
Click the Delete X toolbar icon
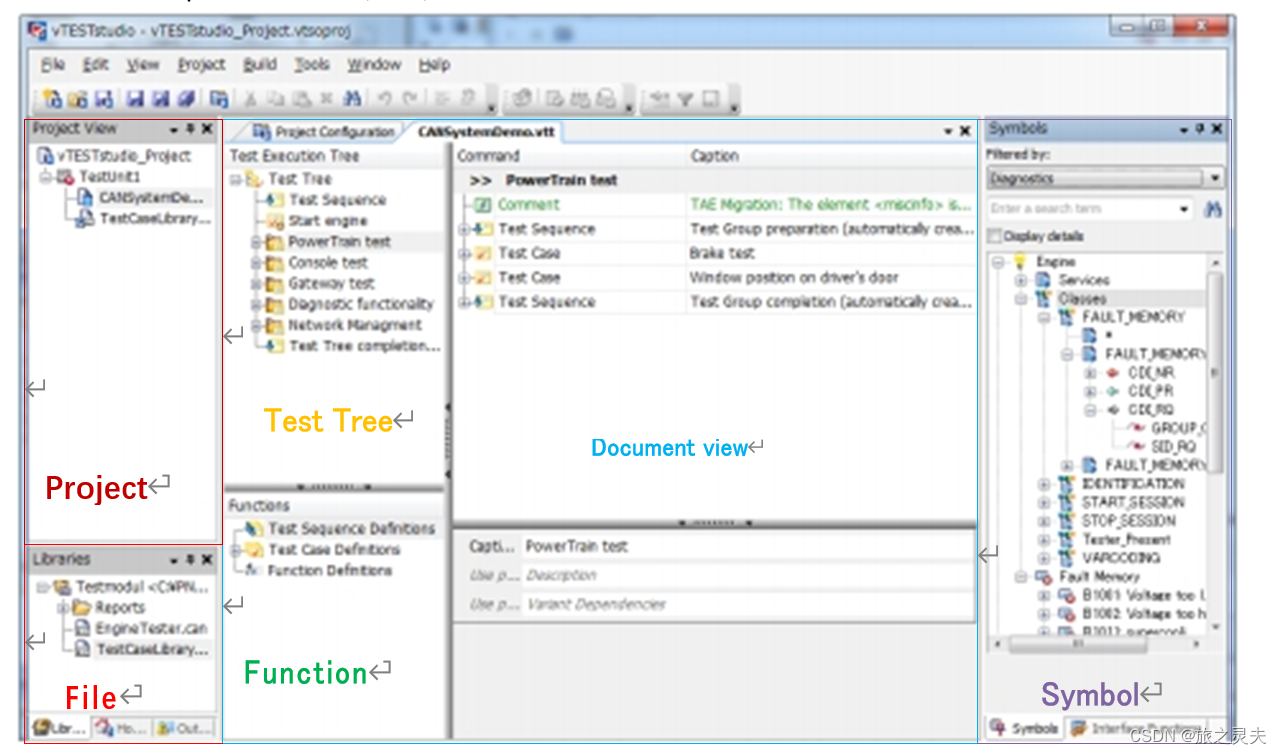pyautogui.click(x=326, y=99)
